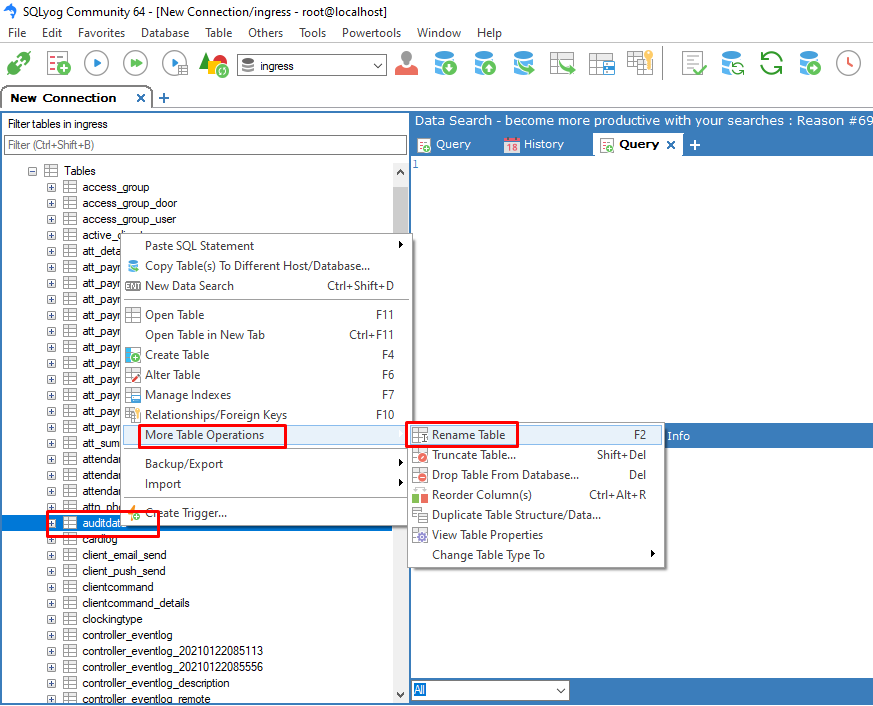Screen dimensions: 873x706
Task: Click the green refresh arrows icon
Action: (771, 63)
